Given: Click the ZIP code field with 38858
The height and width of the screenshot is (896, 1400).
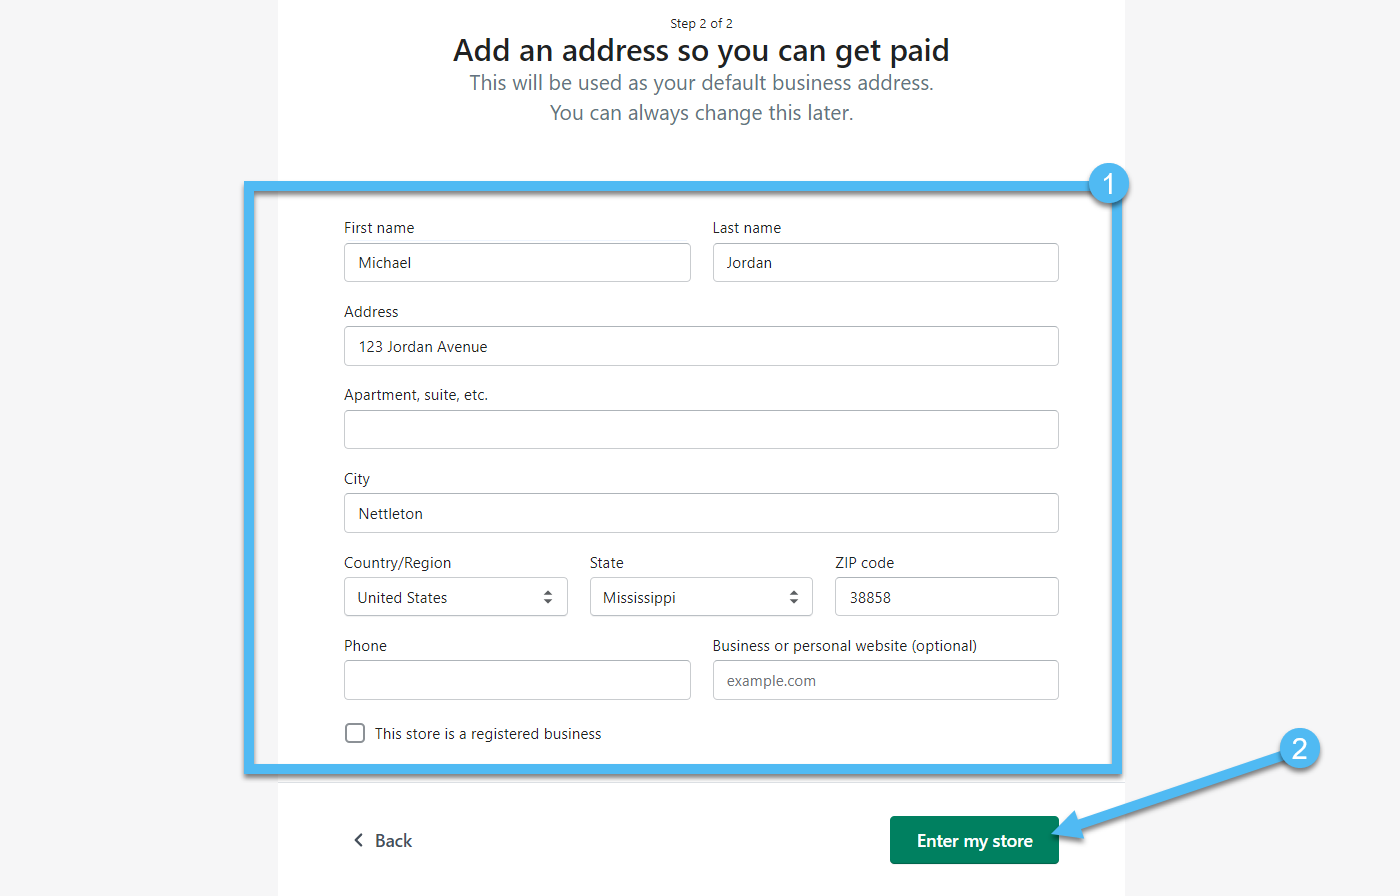Looking at the screenshot, I should [x=946, y=597].
